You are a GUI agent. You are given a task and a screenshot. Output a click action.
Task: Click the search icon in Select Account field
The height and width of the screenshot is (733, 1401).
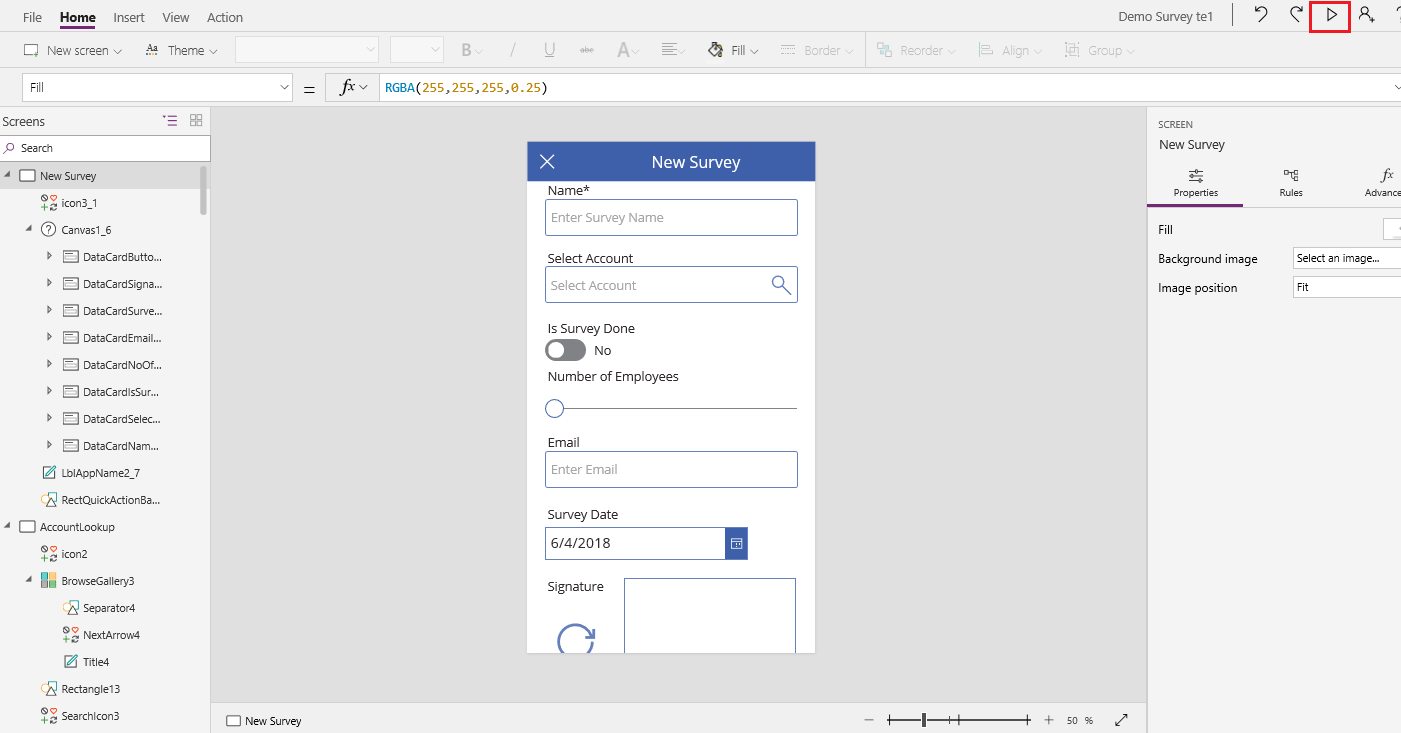(780, 284)
